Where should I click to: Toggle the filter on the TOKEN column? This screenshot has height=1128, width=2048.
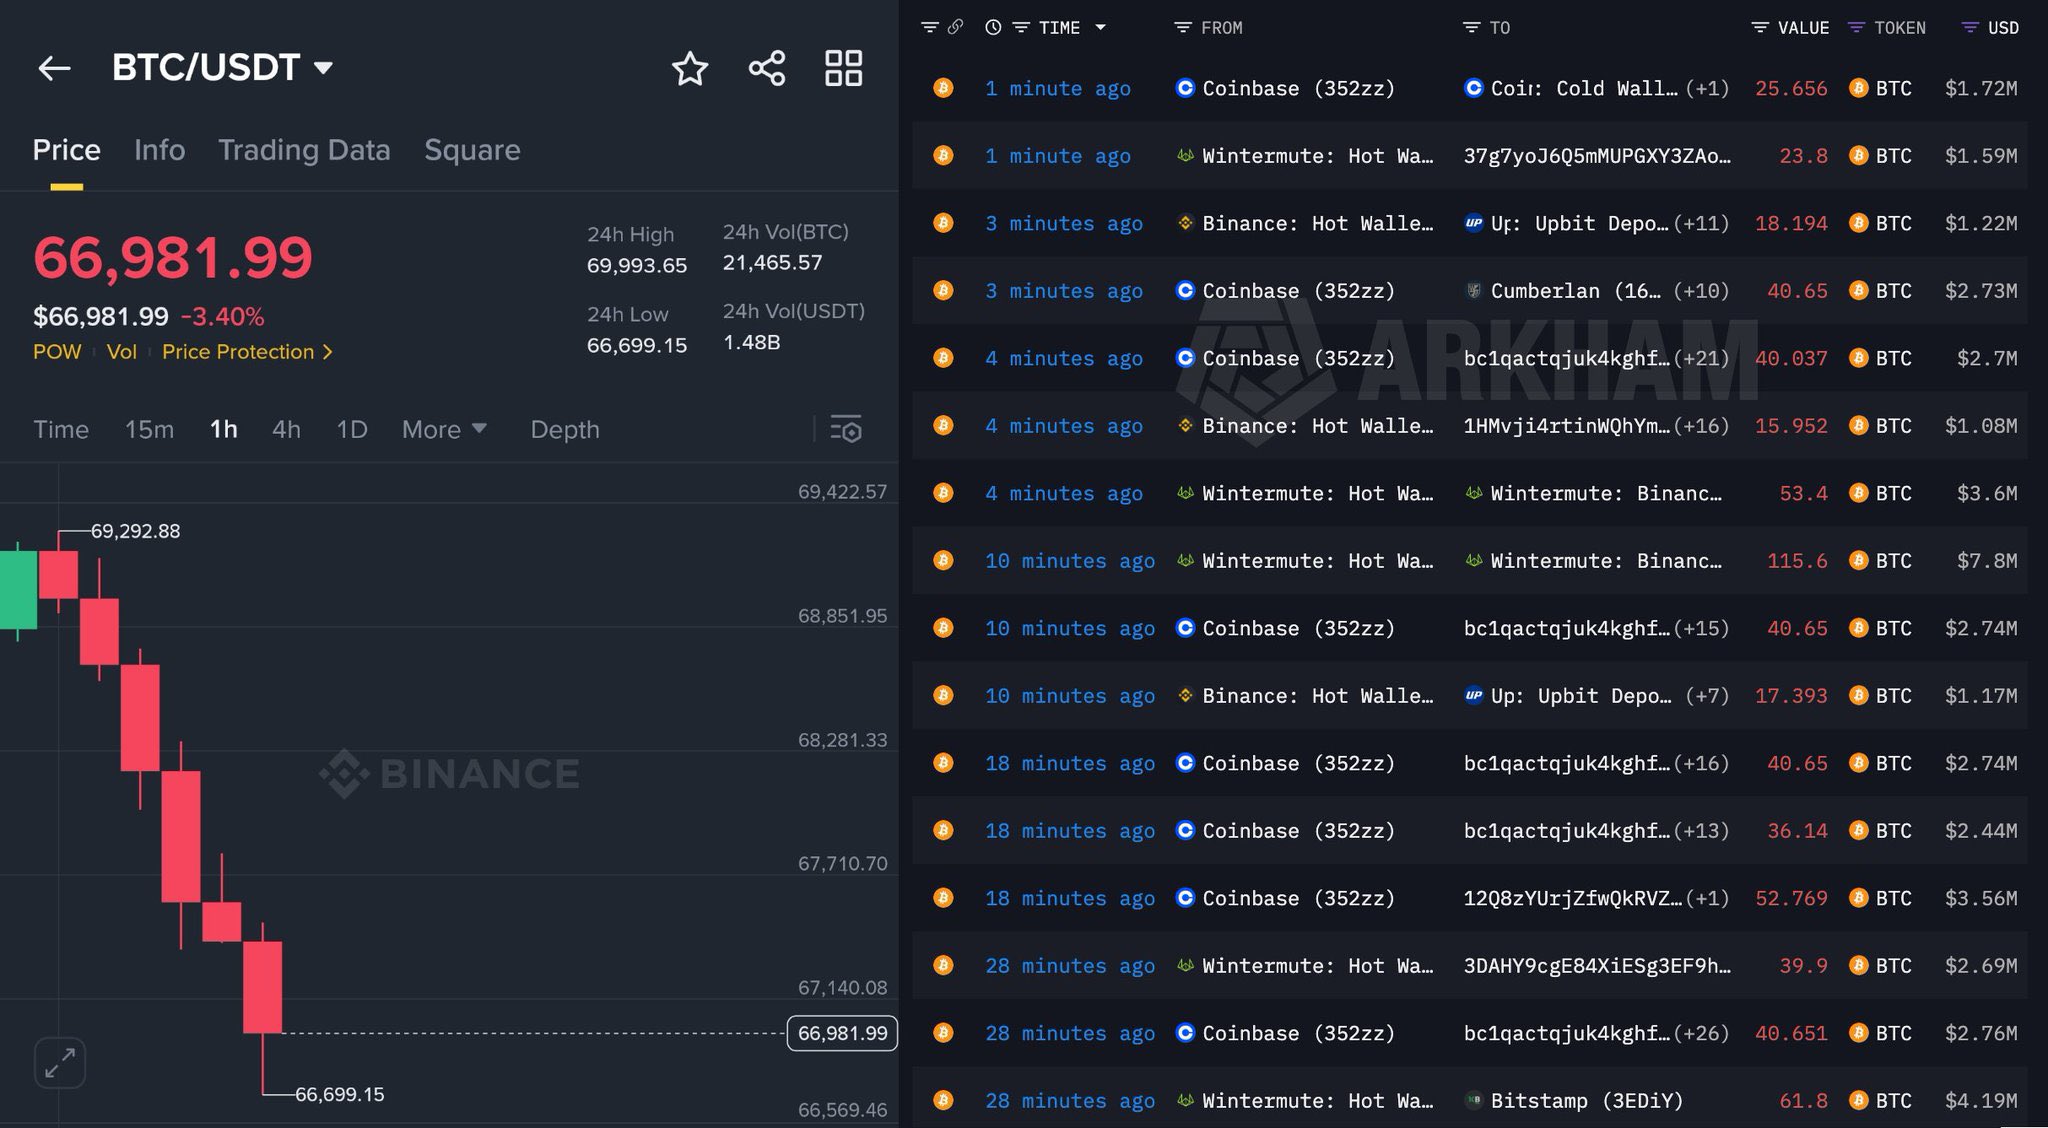(x=1858, y=27)
